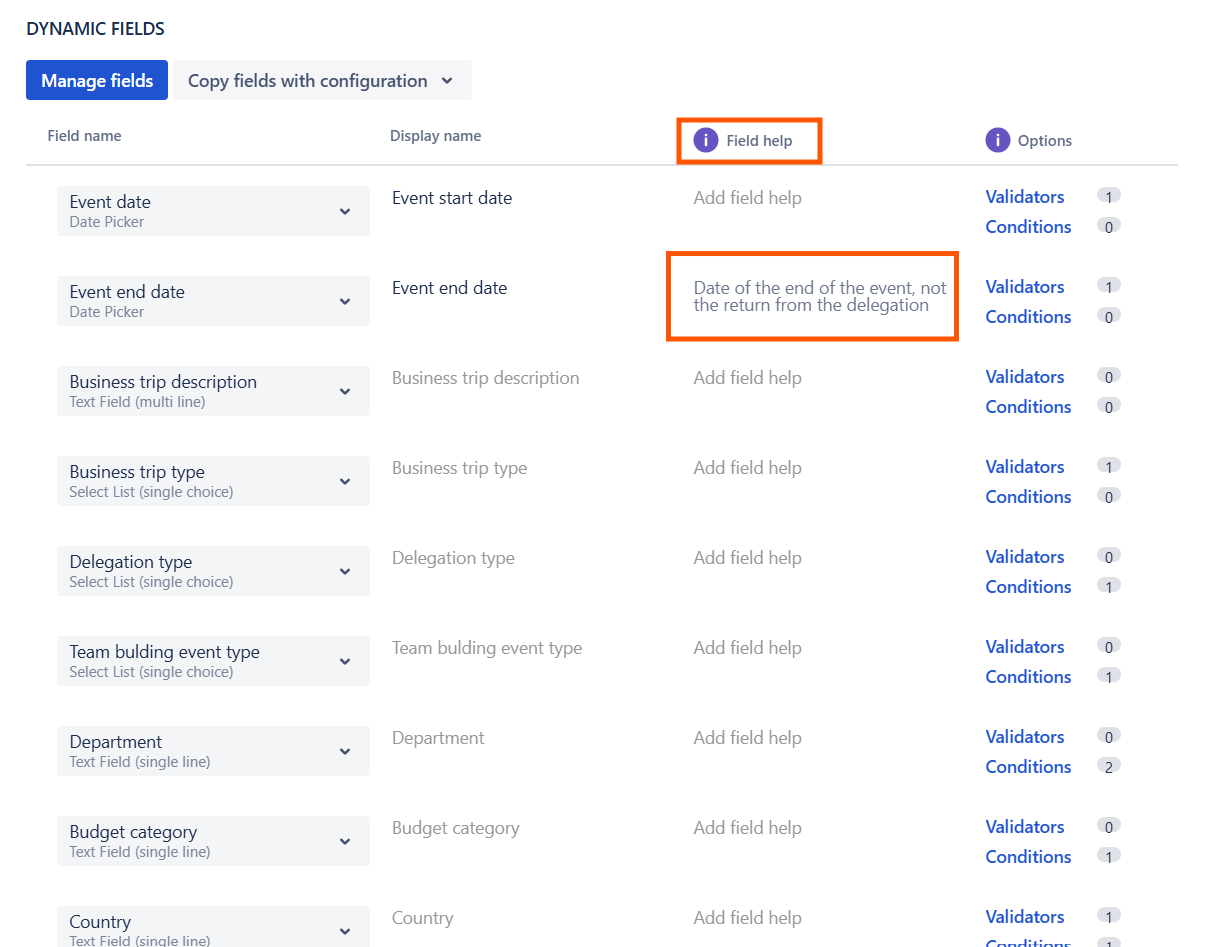
Task: Expand the Delegation type select list options
Action: tap(347, 571)
